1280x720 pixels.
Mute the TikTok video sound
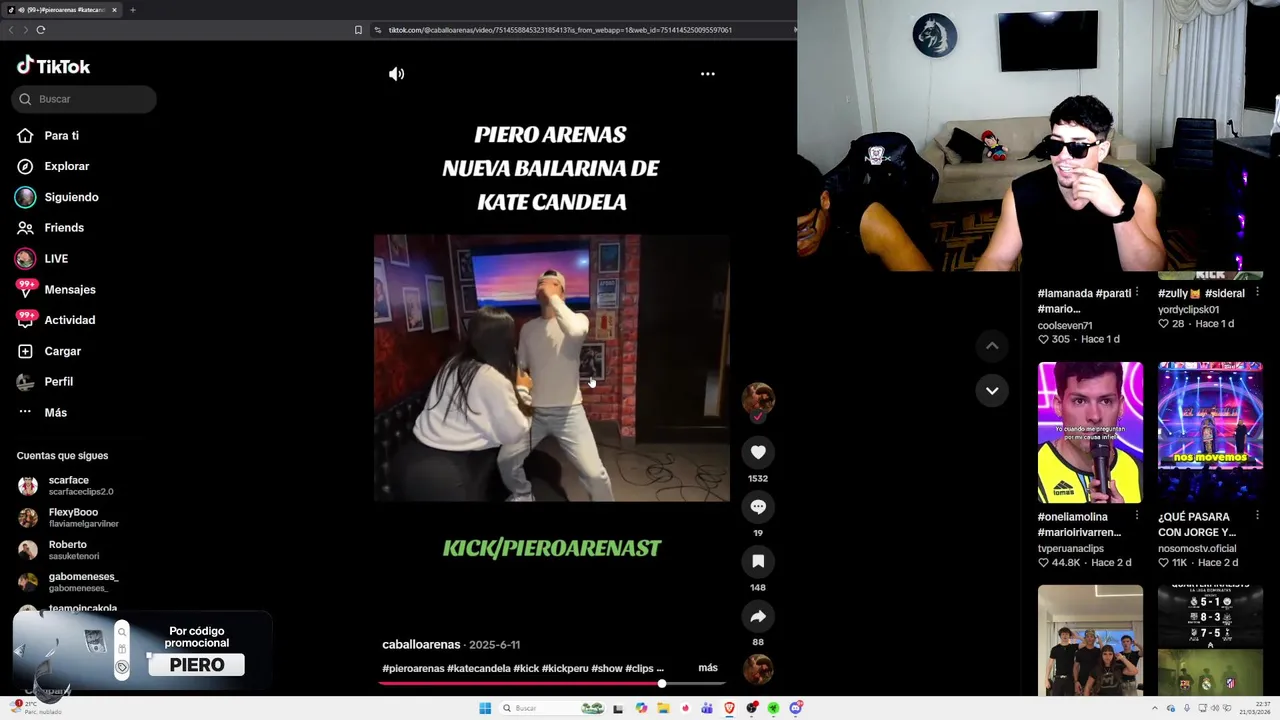click(397, 74)
